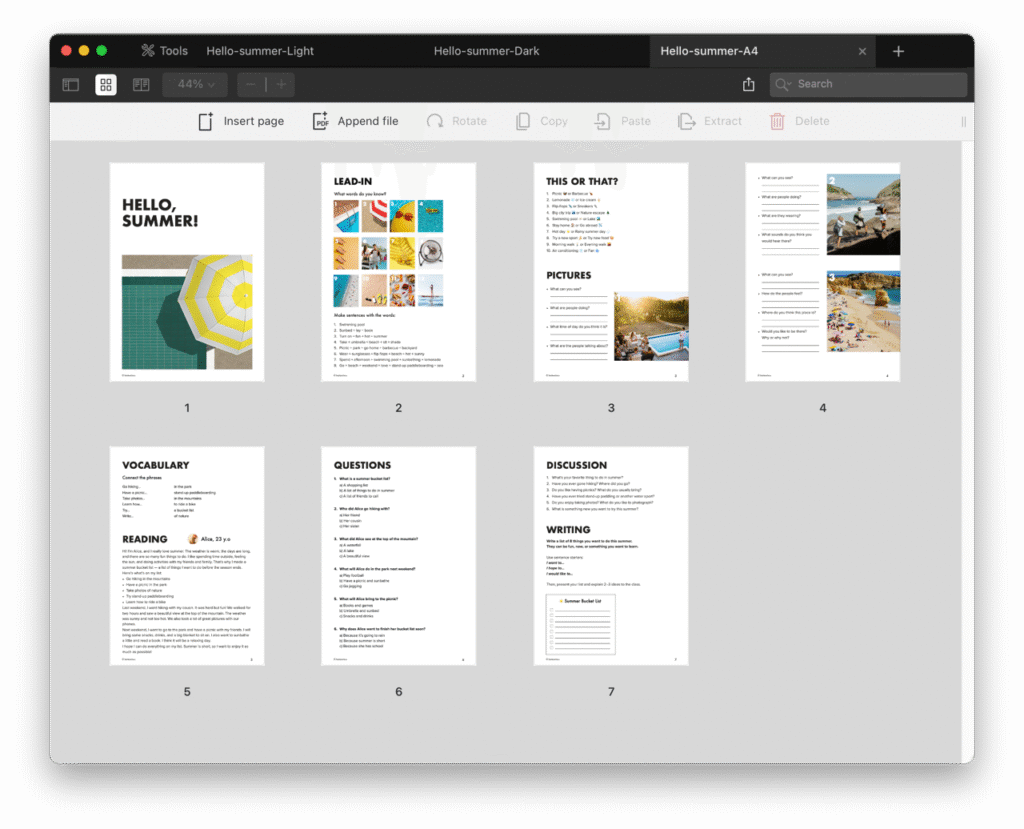This screenshot has height=829, width=1024.
Task: Click the Delete trash icon
Action: (777, 121)
